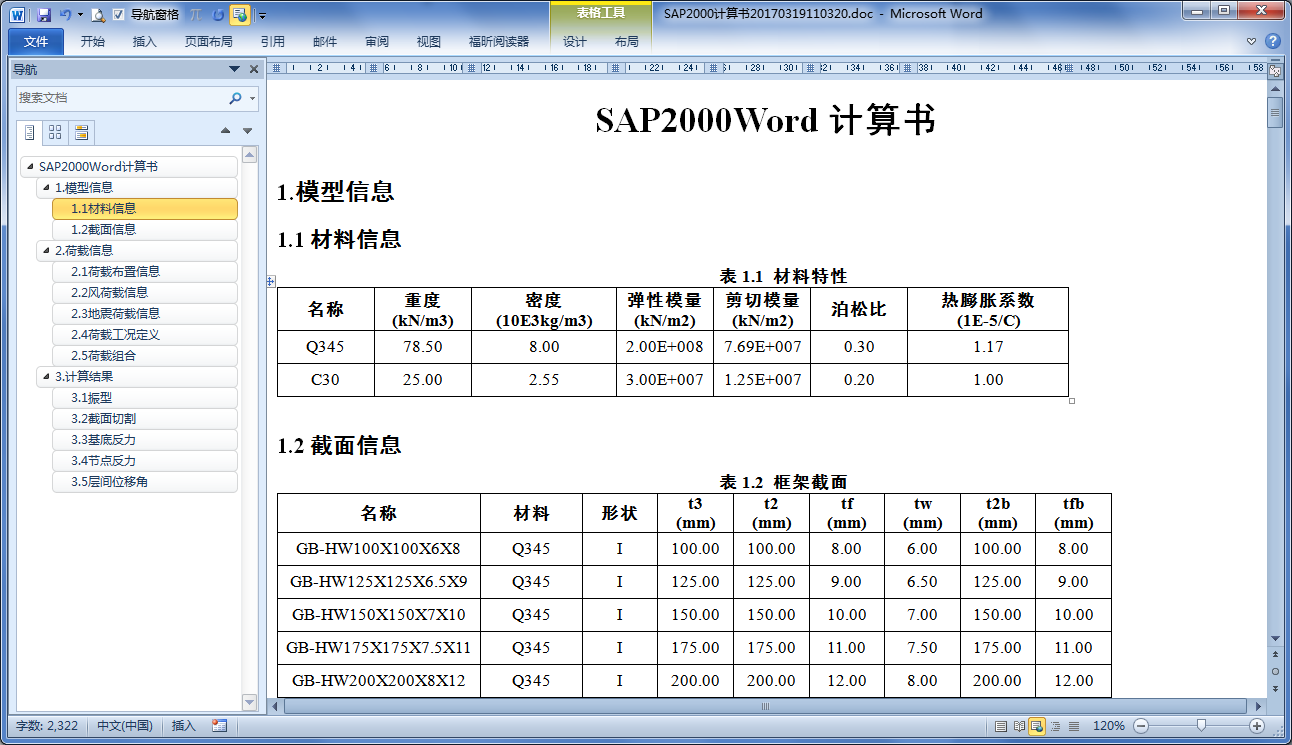Click the Save icon in quick access toolbar
The height and width of the screenshot is (745, 1292).
click(x=44, y=15)
